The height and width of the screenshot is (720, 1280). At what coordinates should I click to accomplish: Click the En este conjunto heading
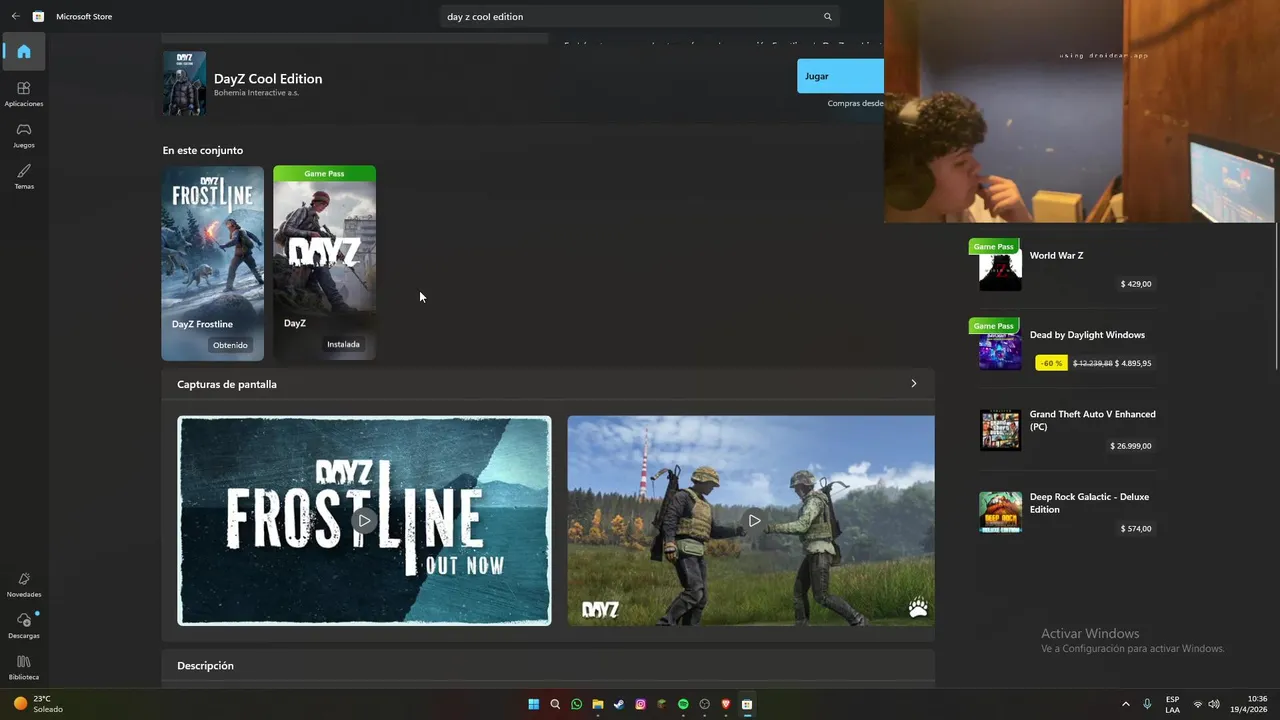pos(203,150)
